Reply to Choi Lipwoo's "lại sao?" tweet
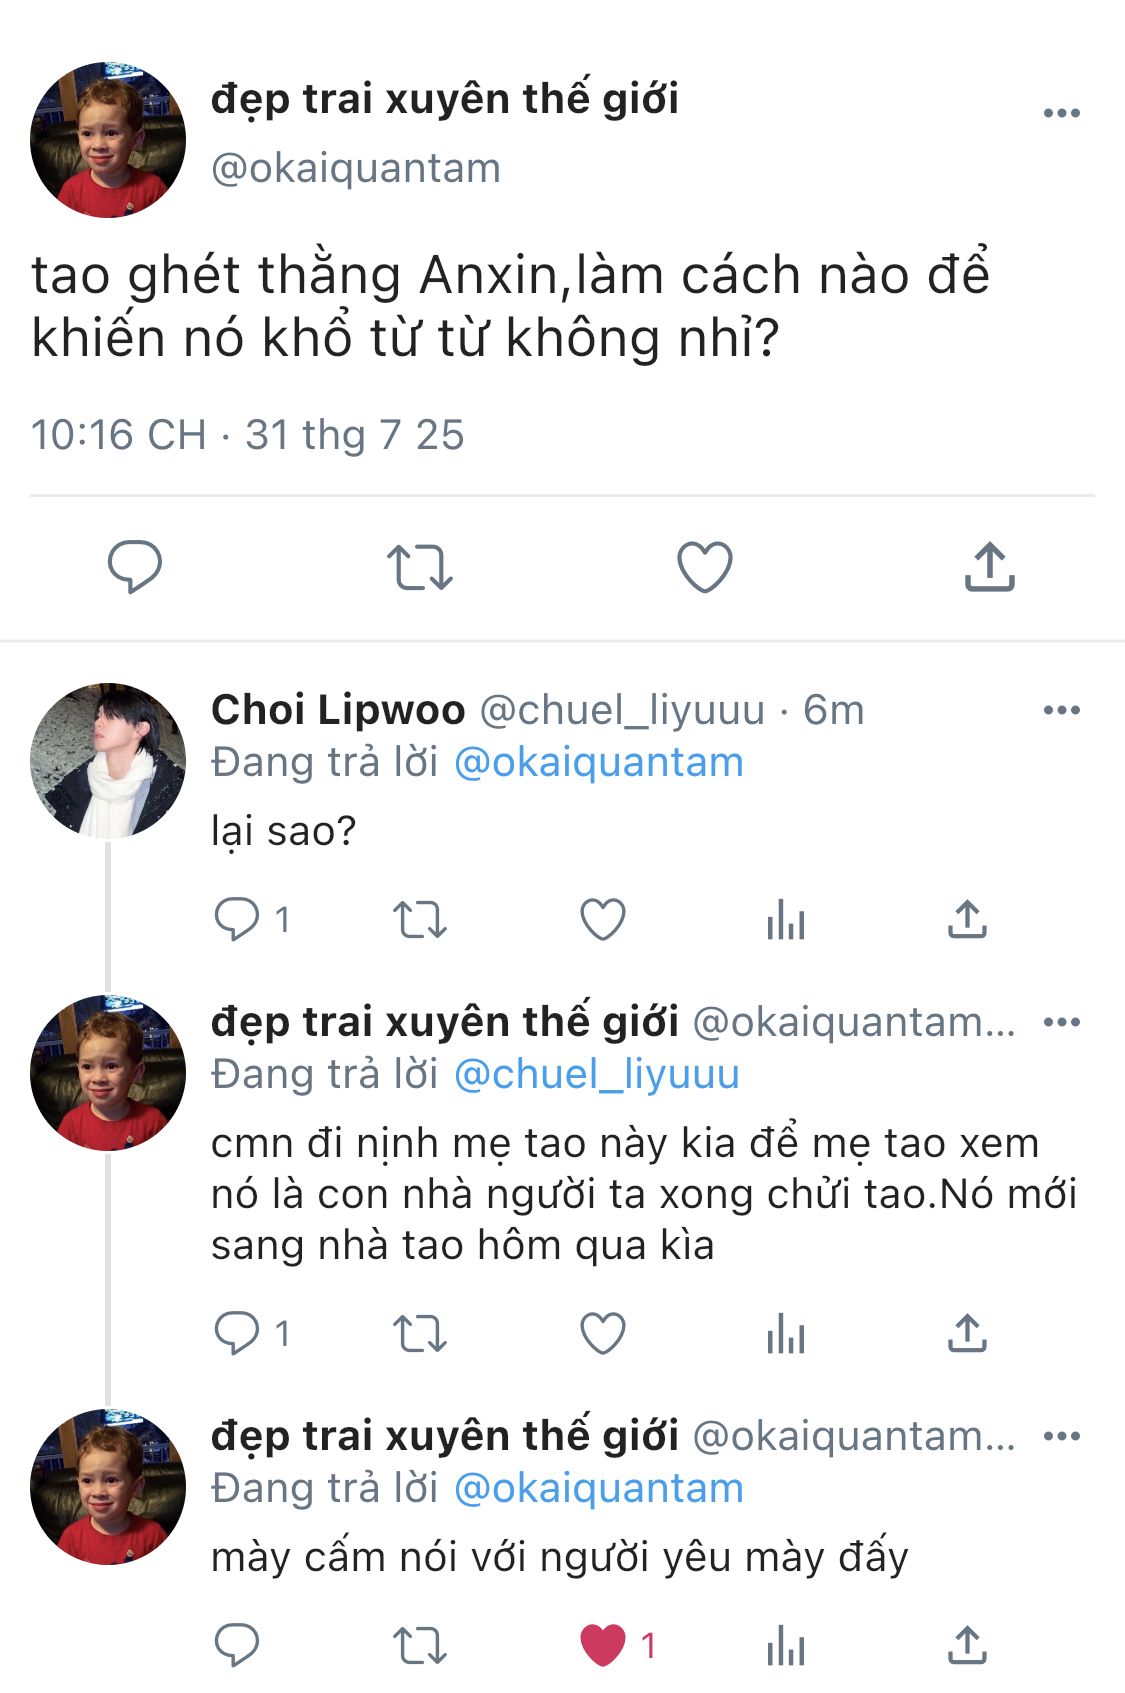This screenshot has width=1125, height=1693. [x=237, y=919]
